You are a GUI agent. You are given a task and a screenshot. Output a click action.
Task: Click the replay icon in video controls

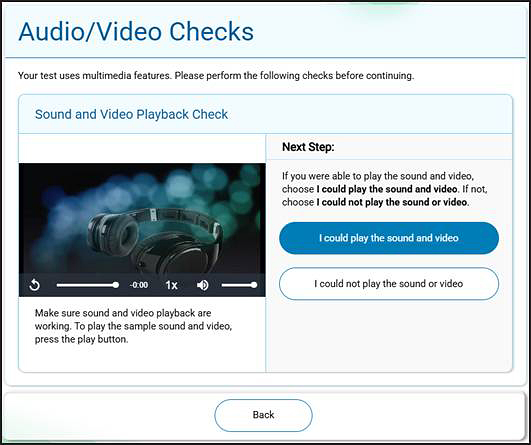click(x=34, y=285)
